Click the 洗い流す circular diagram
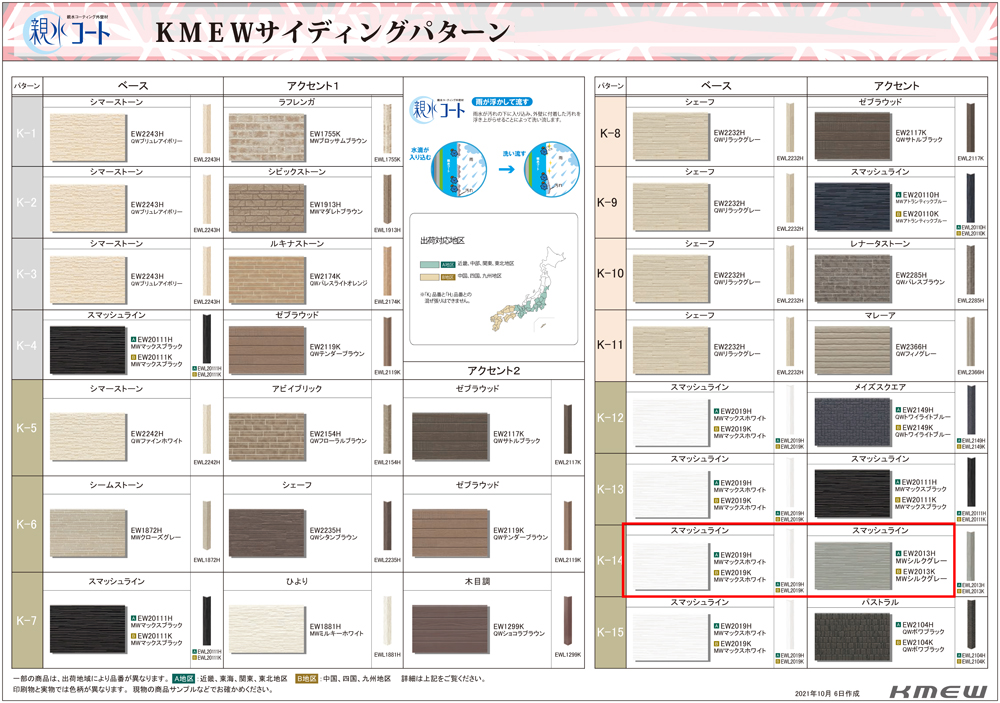This screenshot has height=703, width=1000. (x=552, y=170)
